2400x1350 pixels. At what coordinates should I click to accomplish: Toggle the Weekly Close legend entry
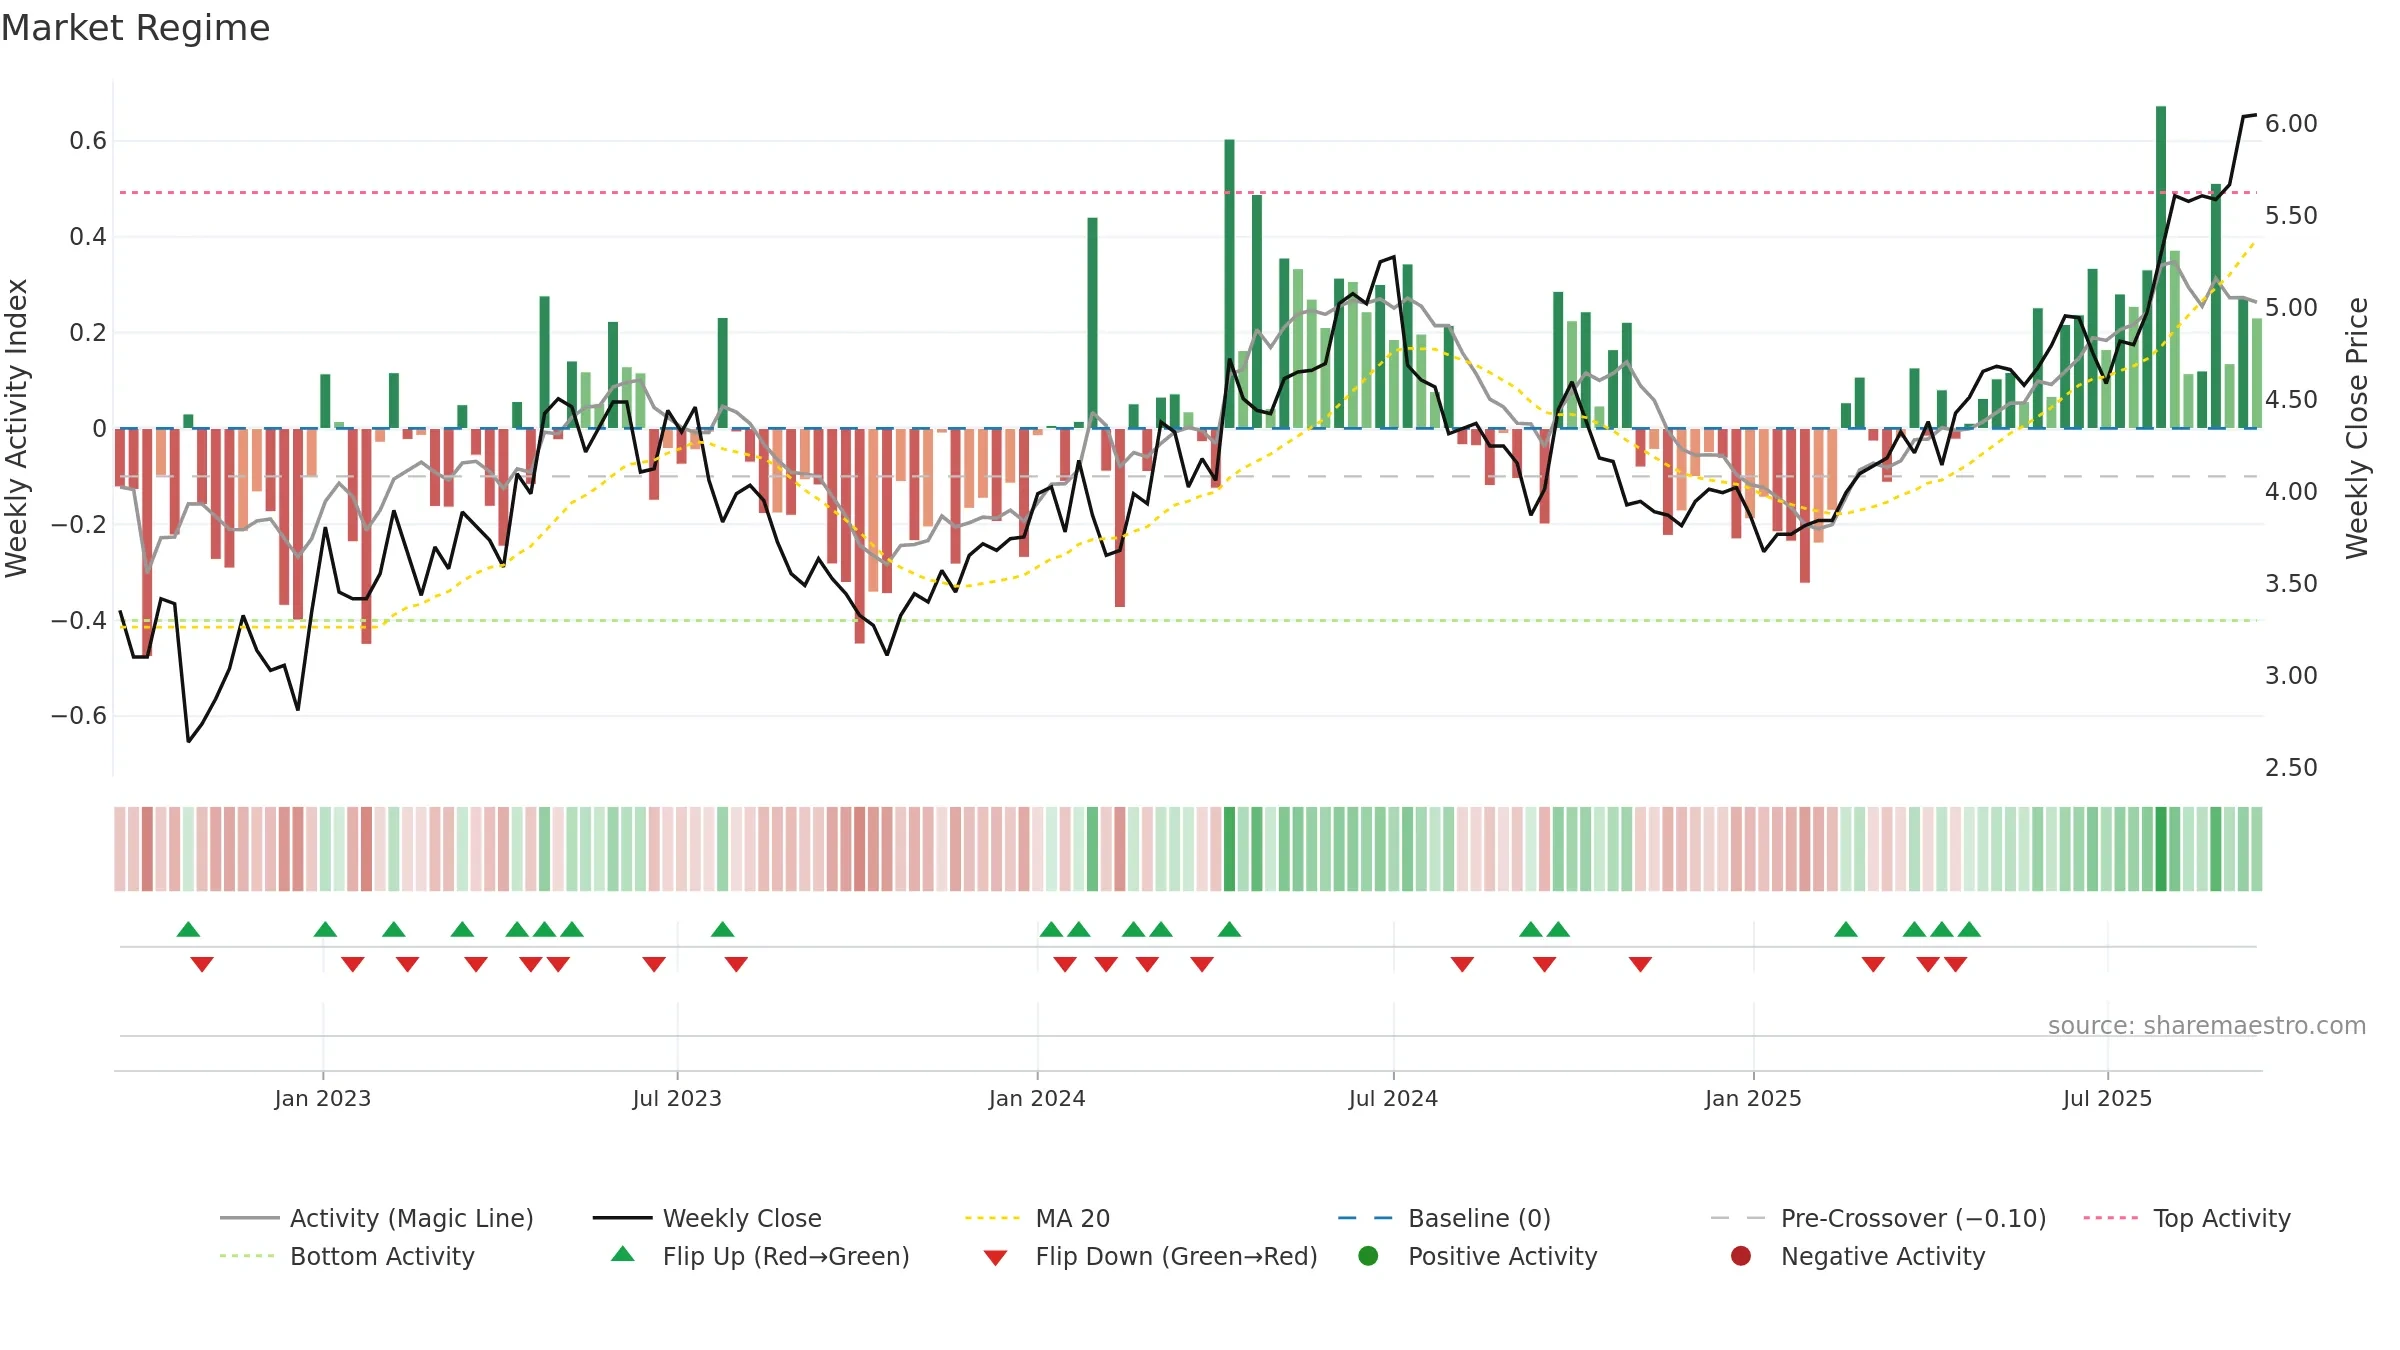point(707,1218)
